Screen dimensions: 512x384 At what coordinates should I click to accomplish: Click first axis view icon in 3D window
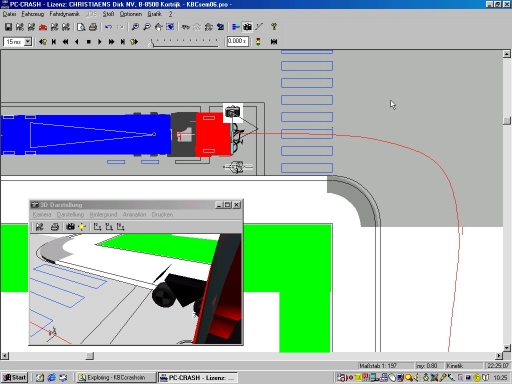pos(97,227)
